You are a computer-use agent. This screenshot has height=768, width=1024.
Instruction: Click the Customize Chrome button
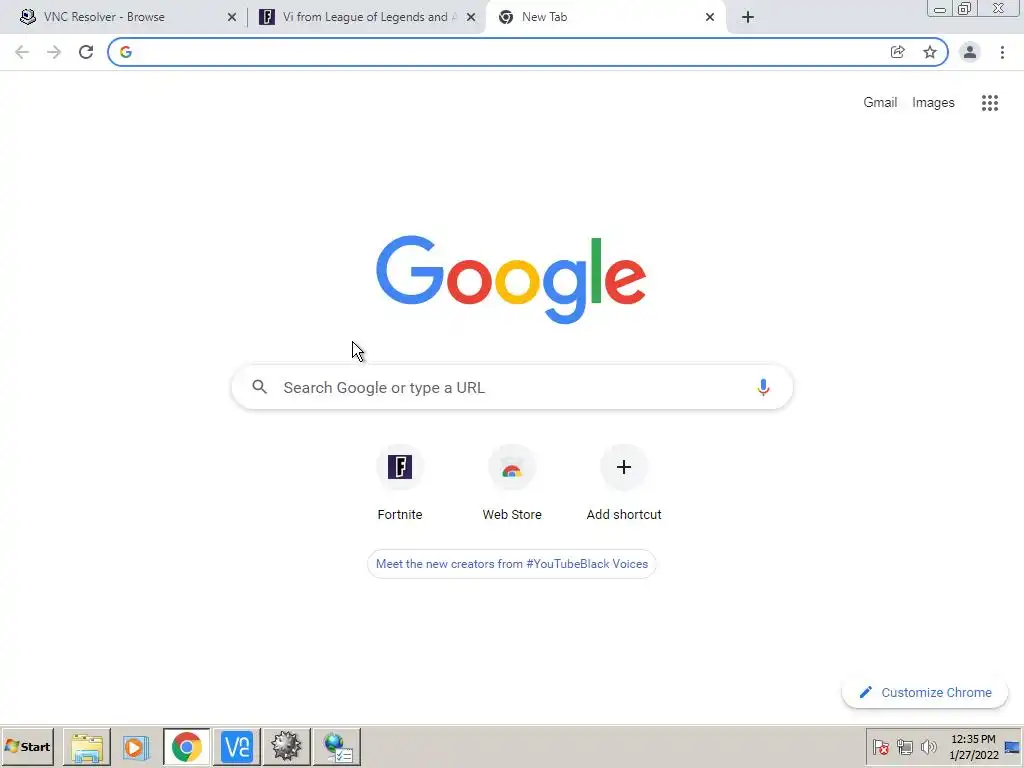click(925, 692)
